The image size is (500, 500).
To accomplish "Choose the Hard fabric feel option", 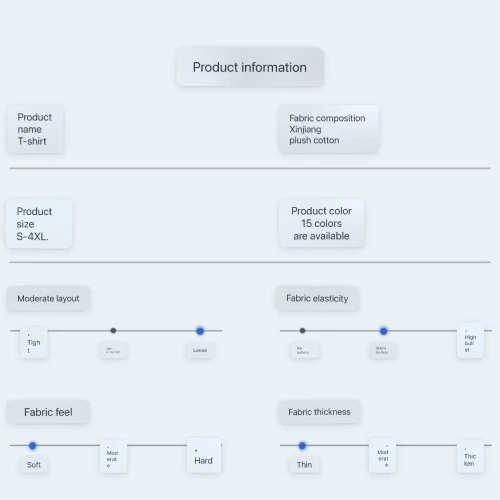I will [x=204, y=455].
